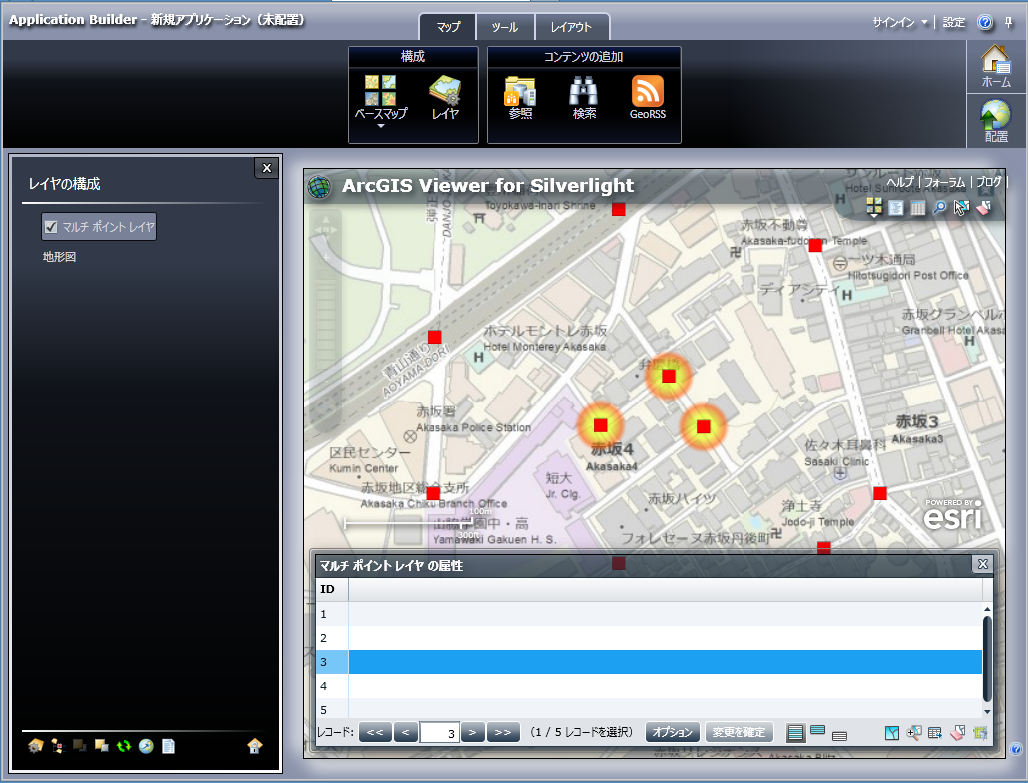
Task: Go to ホーム home button
Action: tap(996, 66)
